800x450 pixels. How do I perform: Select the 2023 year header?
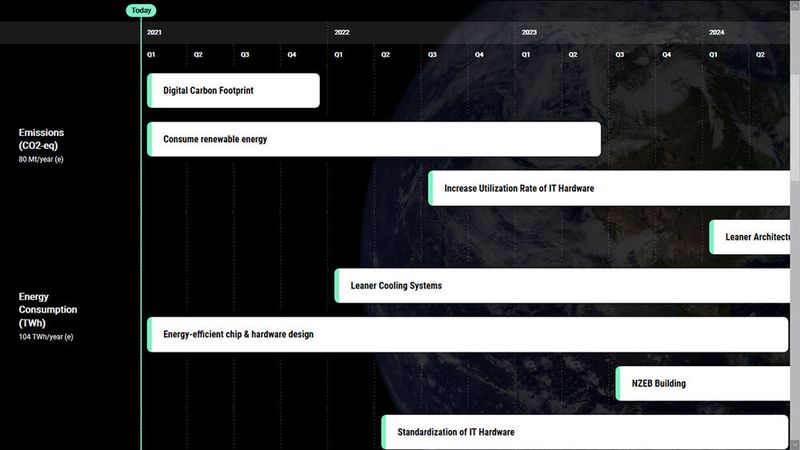529,32
